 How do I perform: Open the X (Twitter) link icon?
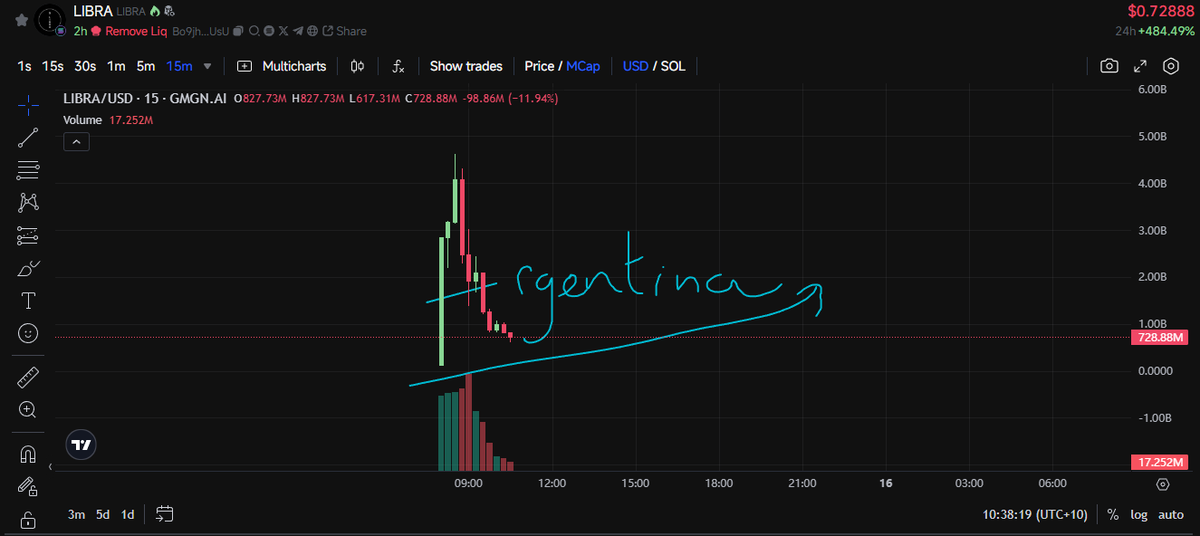pos(283,31)
